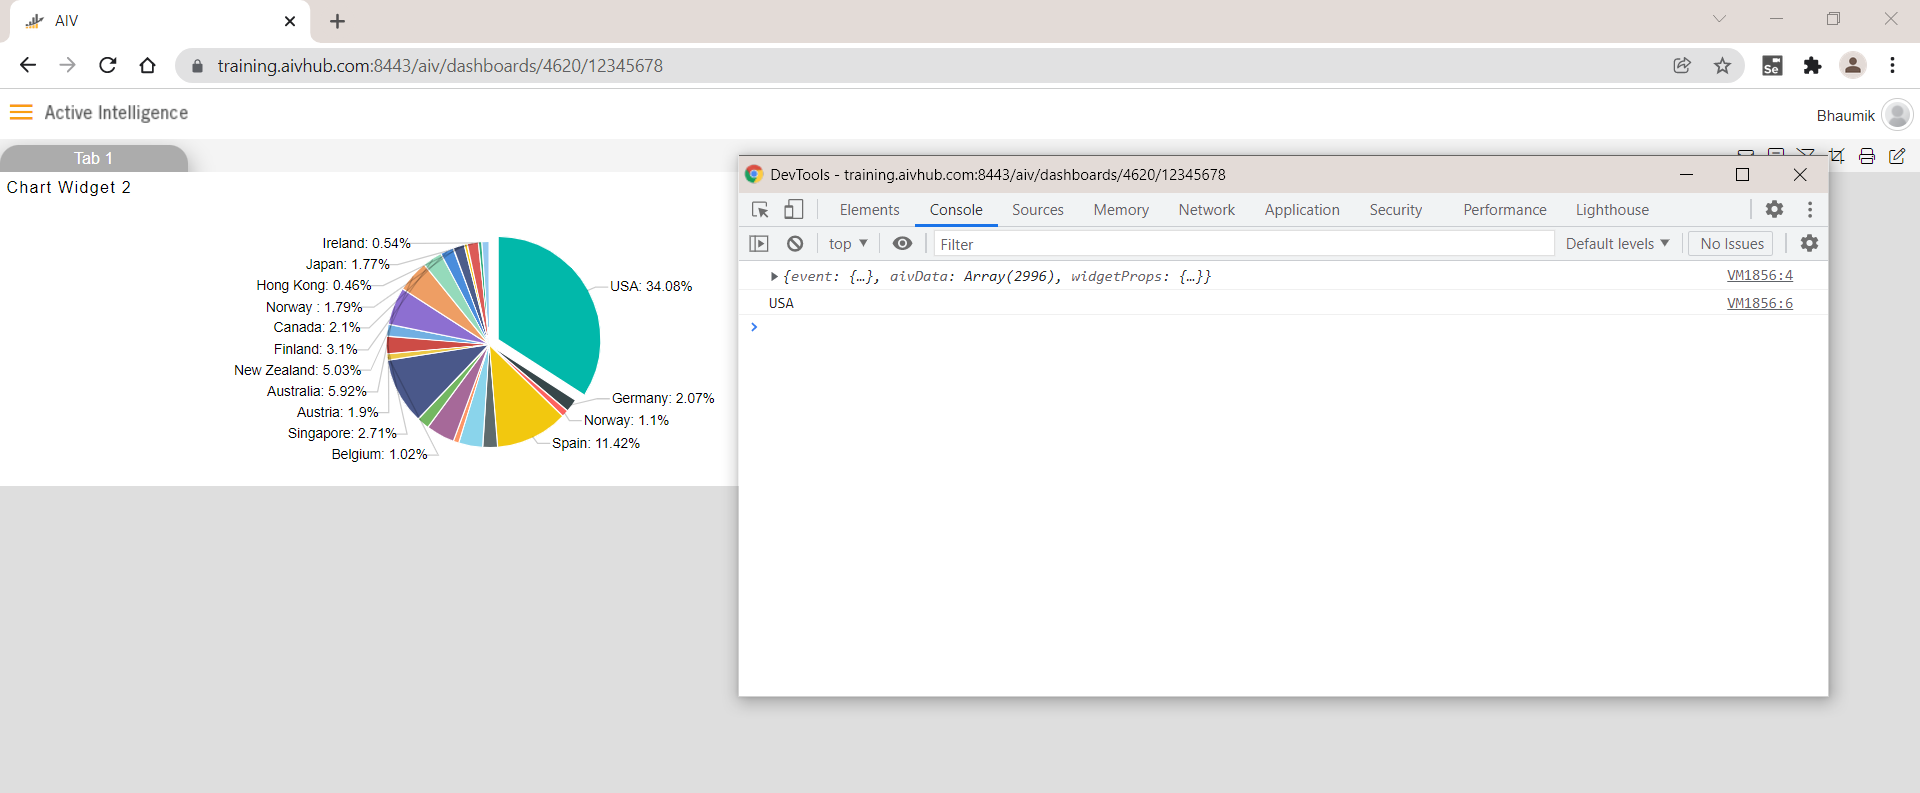Viewport: 1920px width, 793px height.
Task: Open source link VM1856:4
Action: coord(1760,275)
